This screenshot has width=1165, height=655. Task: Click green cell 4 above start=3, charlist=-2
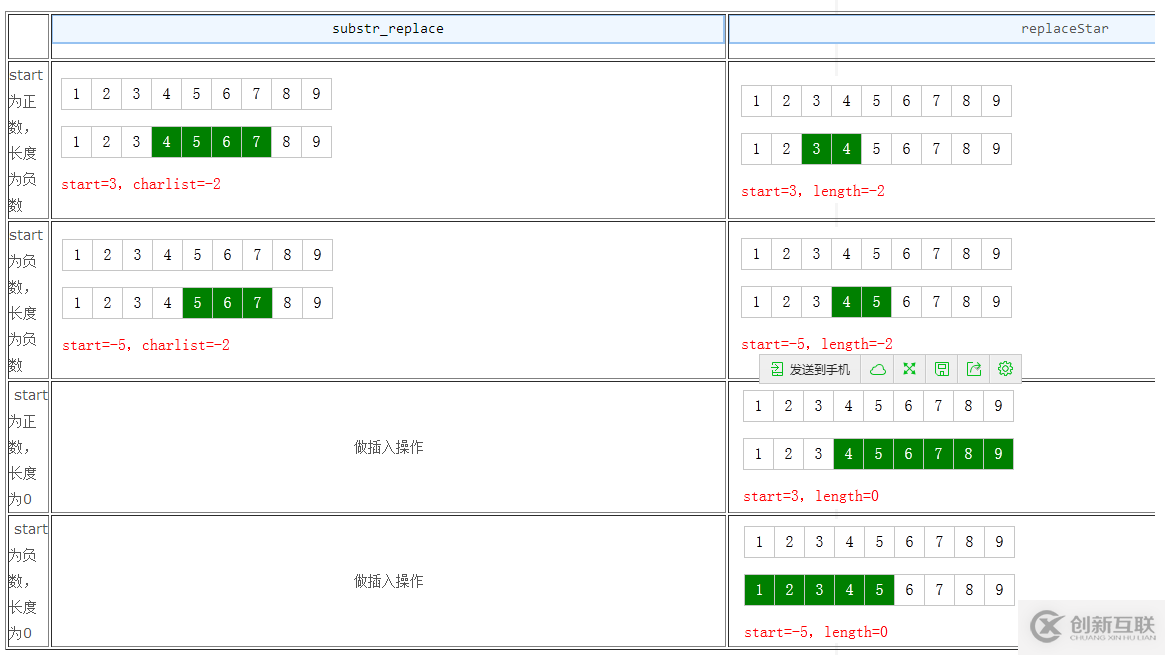[166, 142]
